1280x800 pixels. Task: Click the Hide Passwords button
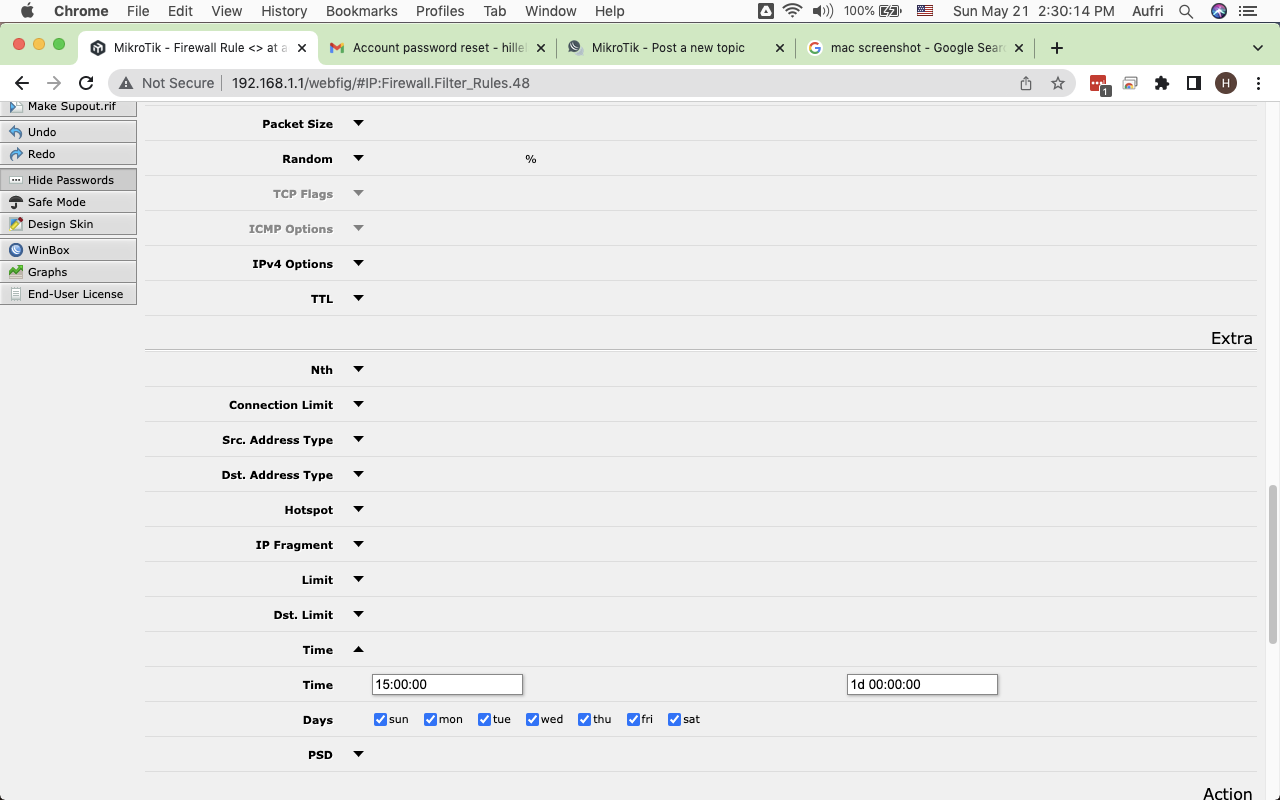(69, 180)
